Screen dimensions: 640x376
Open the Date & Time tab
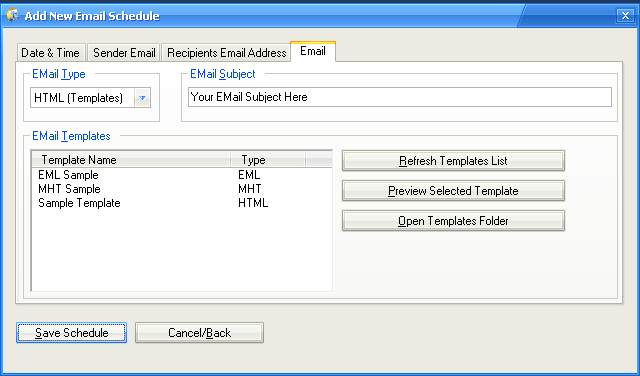tap(51, 53)
